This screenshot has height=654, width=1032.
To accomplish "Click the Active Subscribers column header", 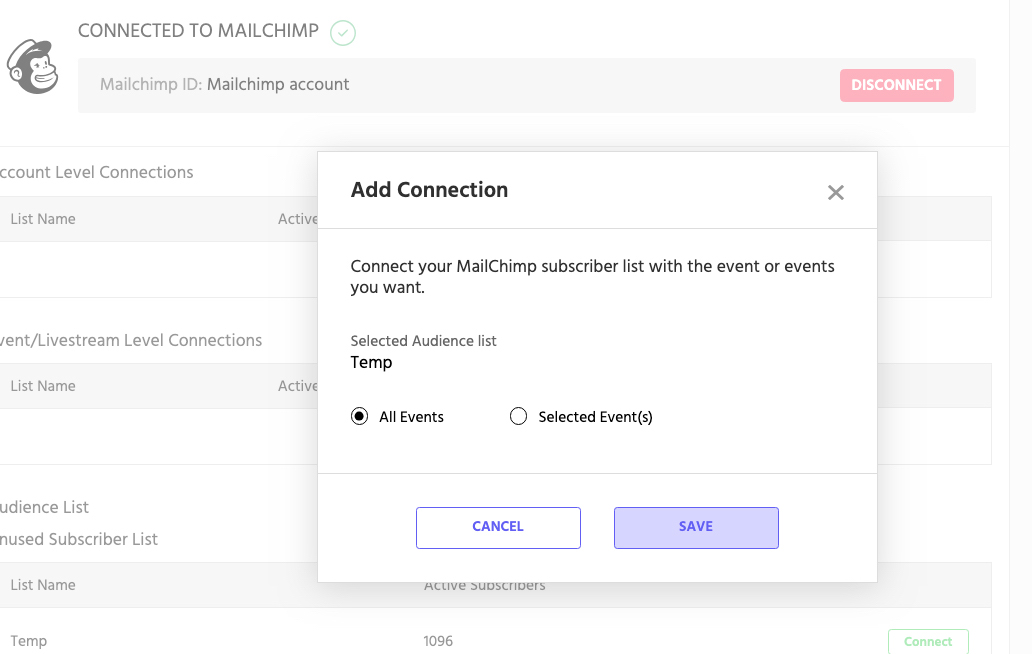I will pos(484,584).
